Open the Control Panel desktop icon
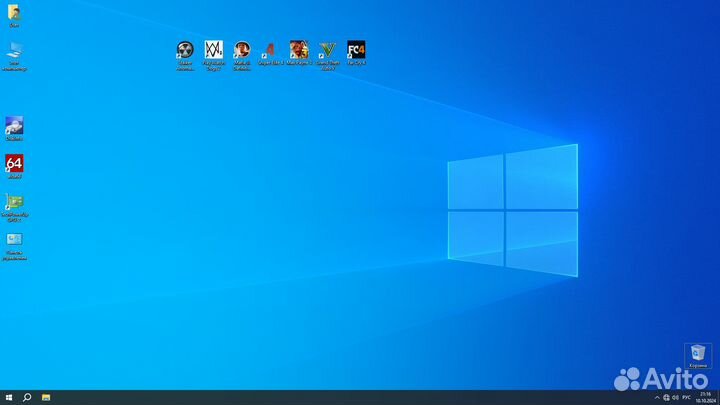 coord(14,247)
